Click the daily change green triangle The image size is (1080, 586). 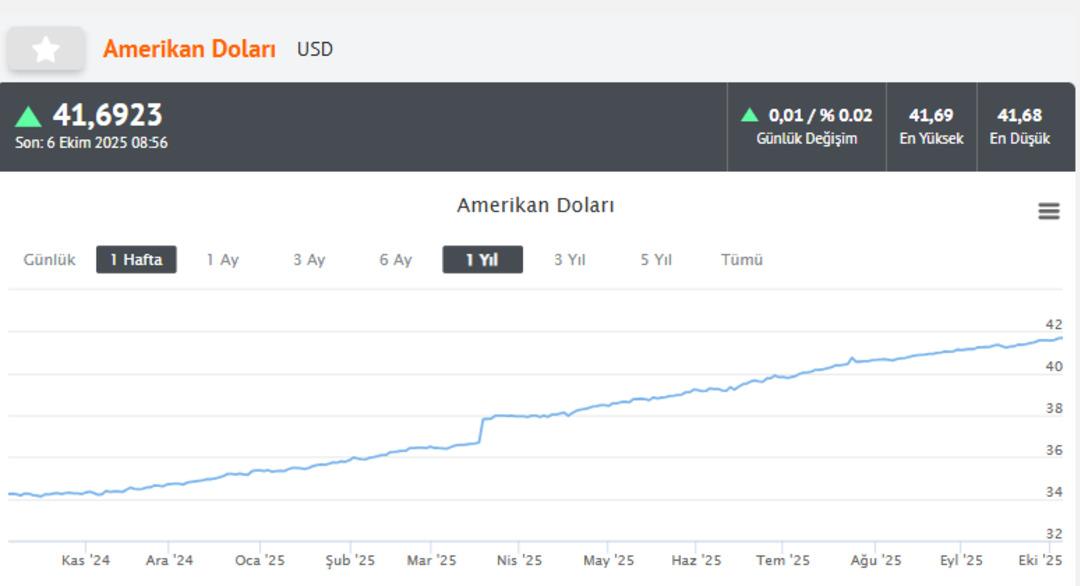pos(750,115)
